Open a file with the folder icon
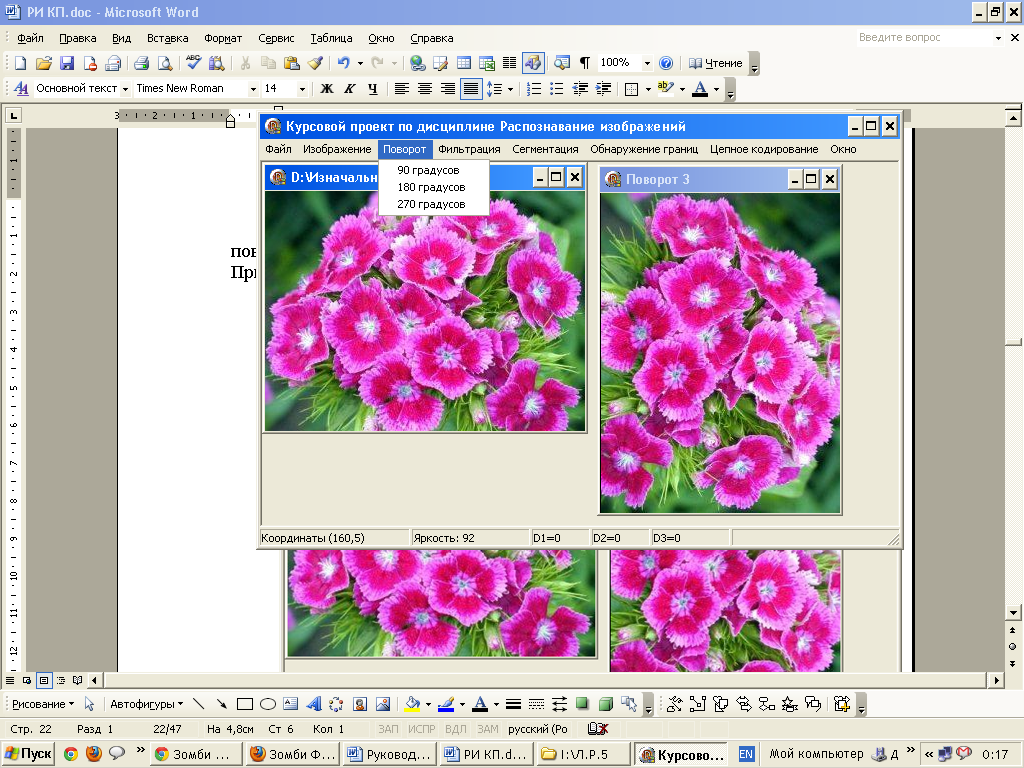This screenshot has width=1024, height=768. click(43, 63)
